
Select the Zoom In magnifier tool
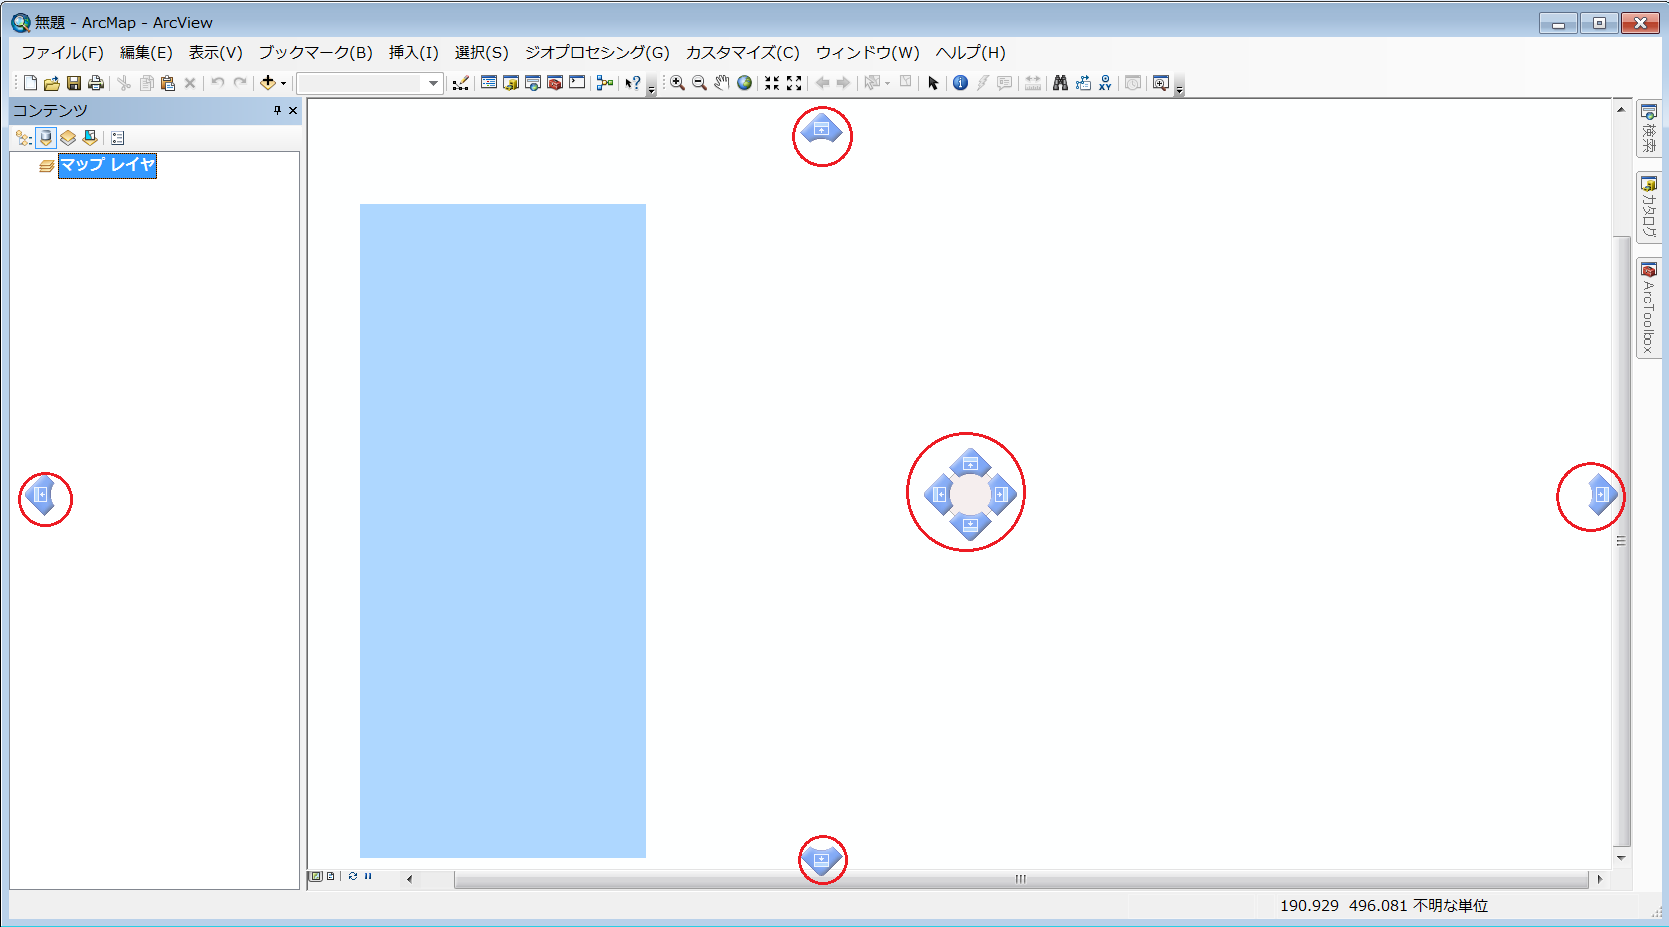678,83
